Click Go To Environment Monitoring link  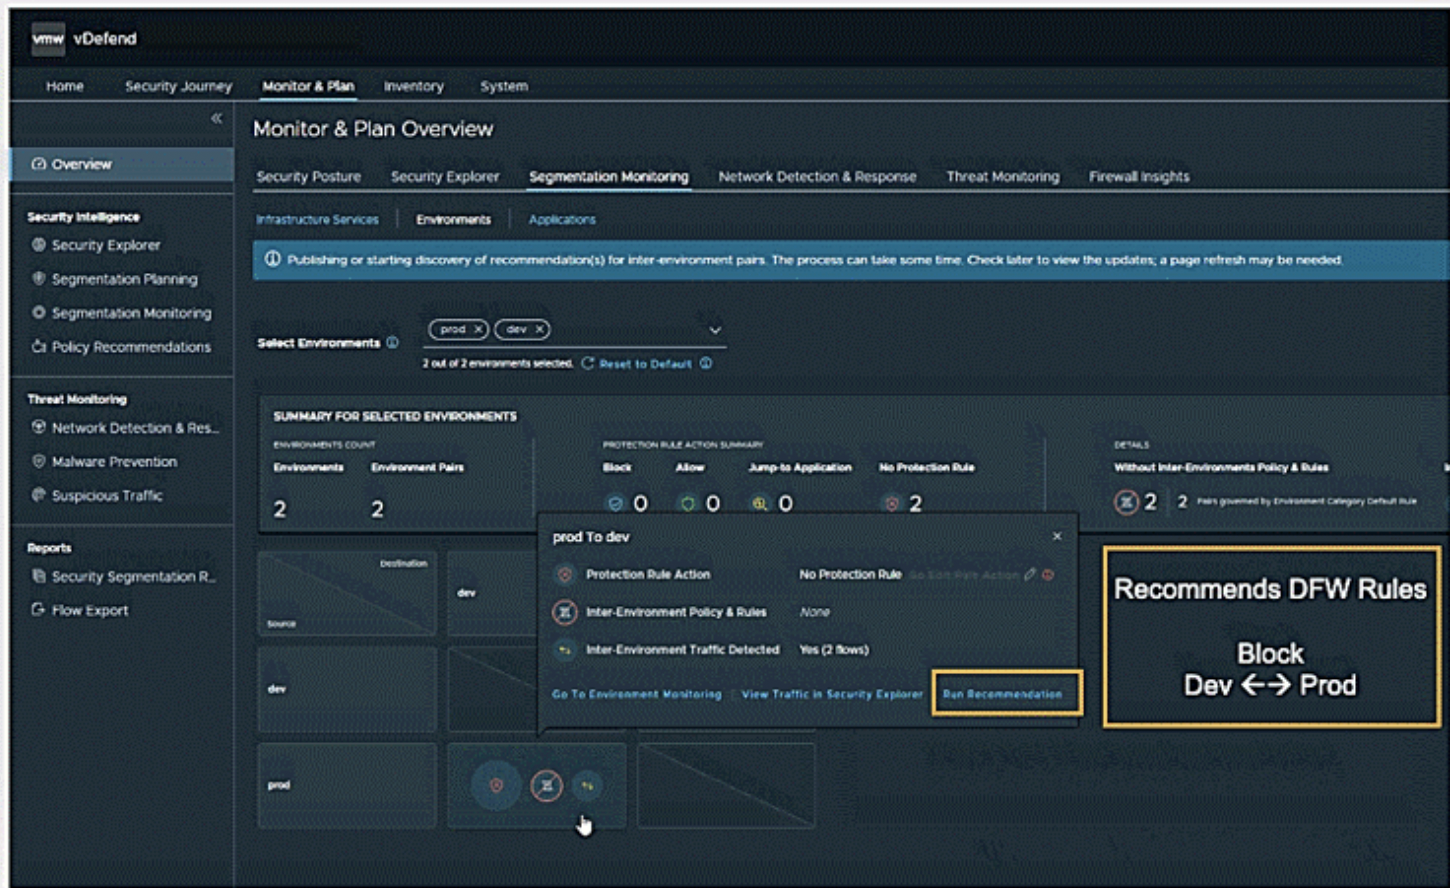click(x=636, y=694)
